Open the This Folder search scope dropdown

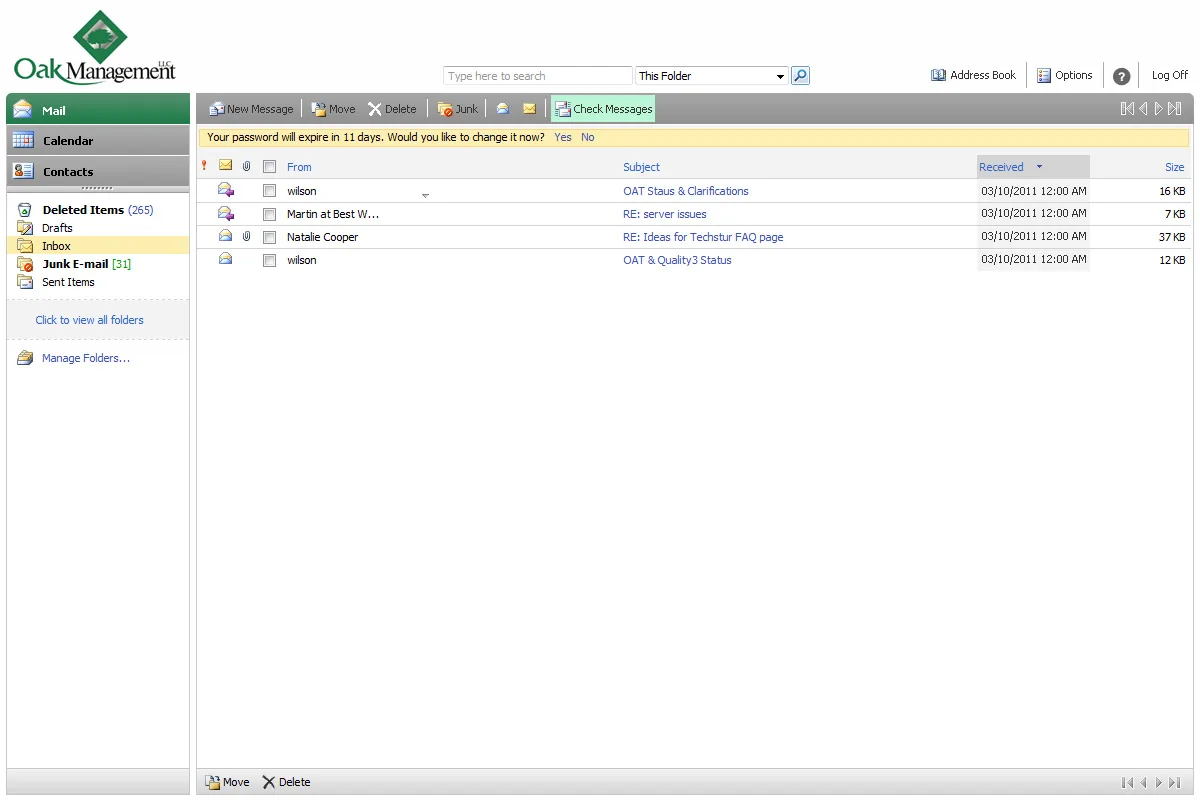712,76
